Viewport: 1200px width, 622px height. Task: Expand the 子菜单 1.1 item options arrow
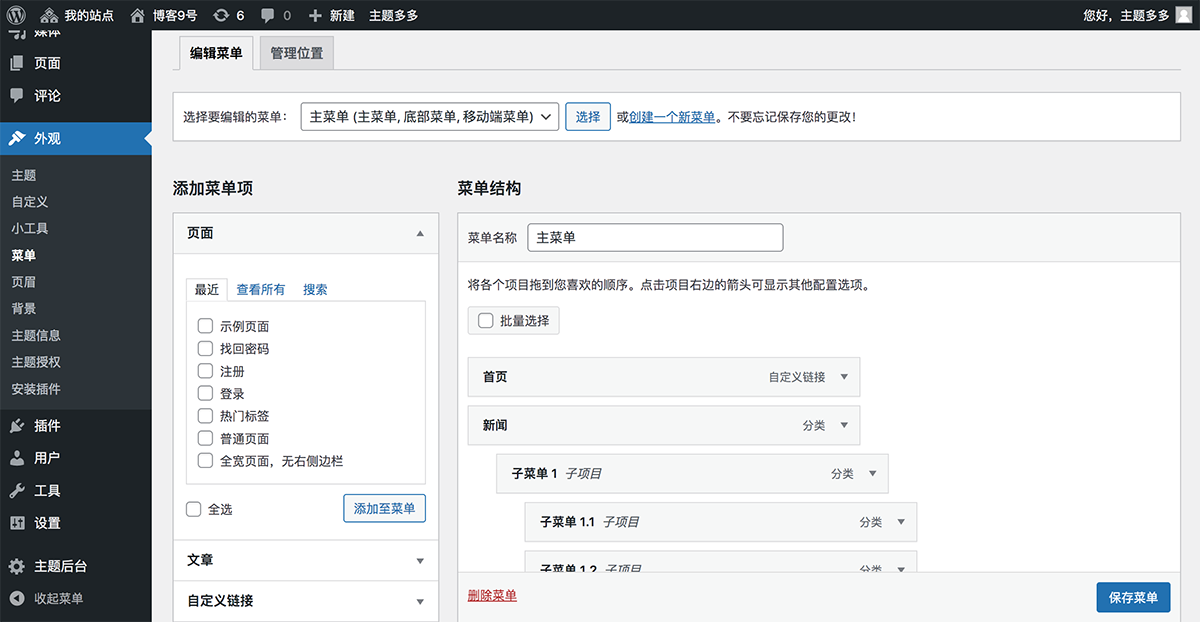[x=901, y=522]
